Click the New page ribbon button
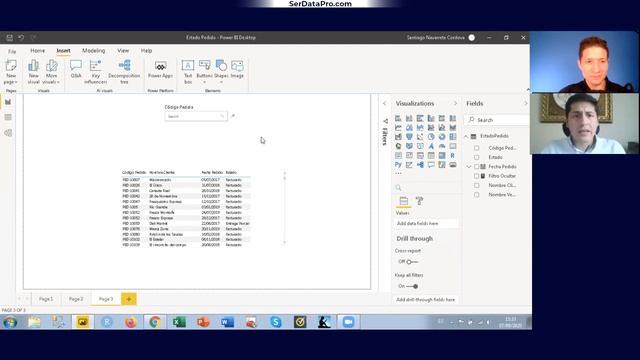640x360 pixels. click(x=11, y=72)
